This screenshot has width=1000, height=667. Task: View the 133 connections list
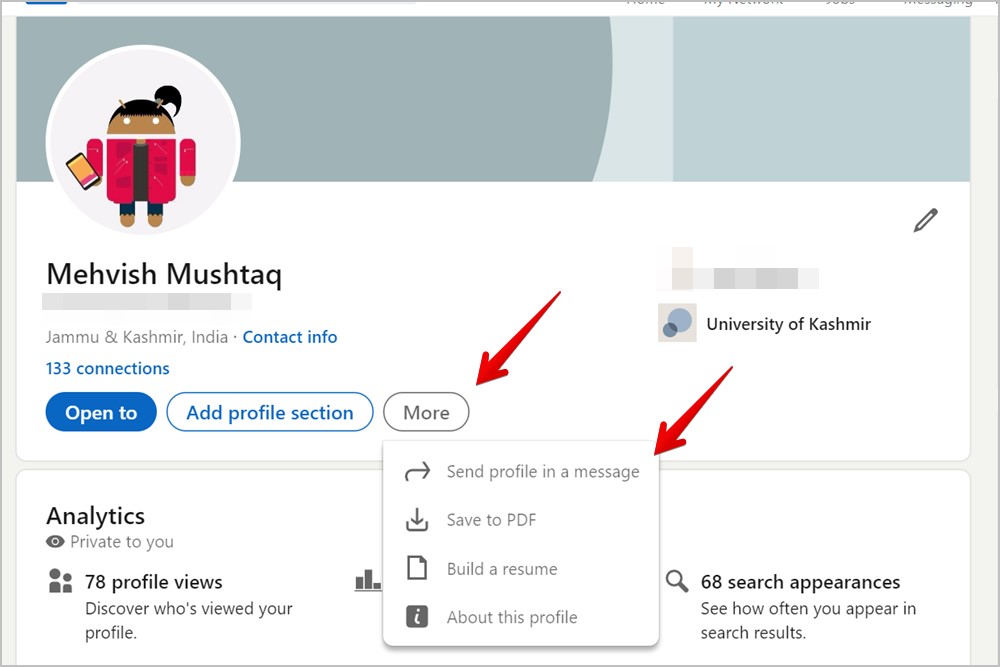tap(107, 368)
